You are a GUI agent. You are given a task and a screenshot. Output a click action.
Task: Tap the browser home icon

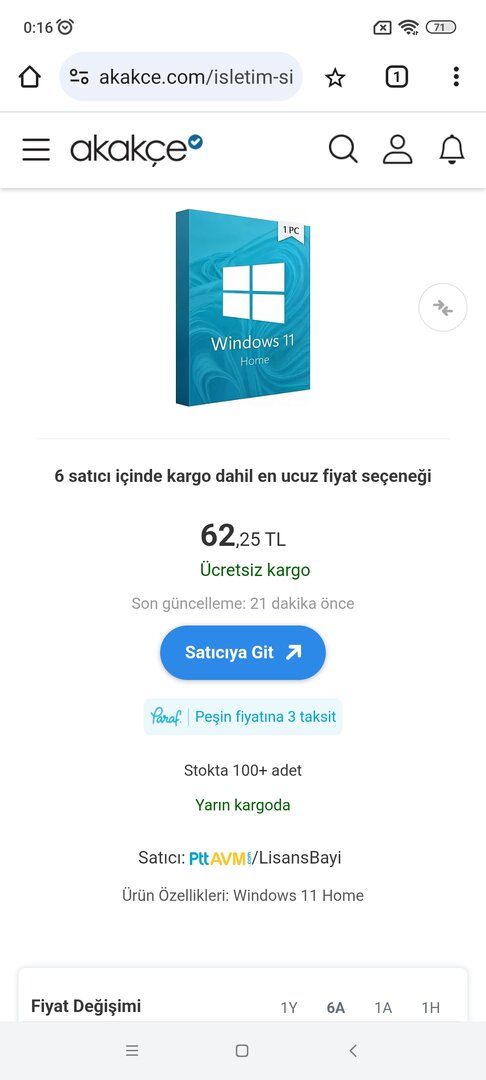coord(30,77)
